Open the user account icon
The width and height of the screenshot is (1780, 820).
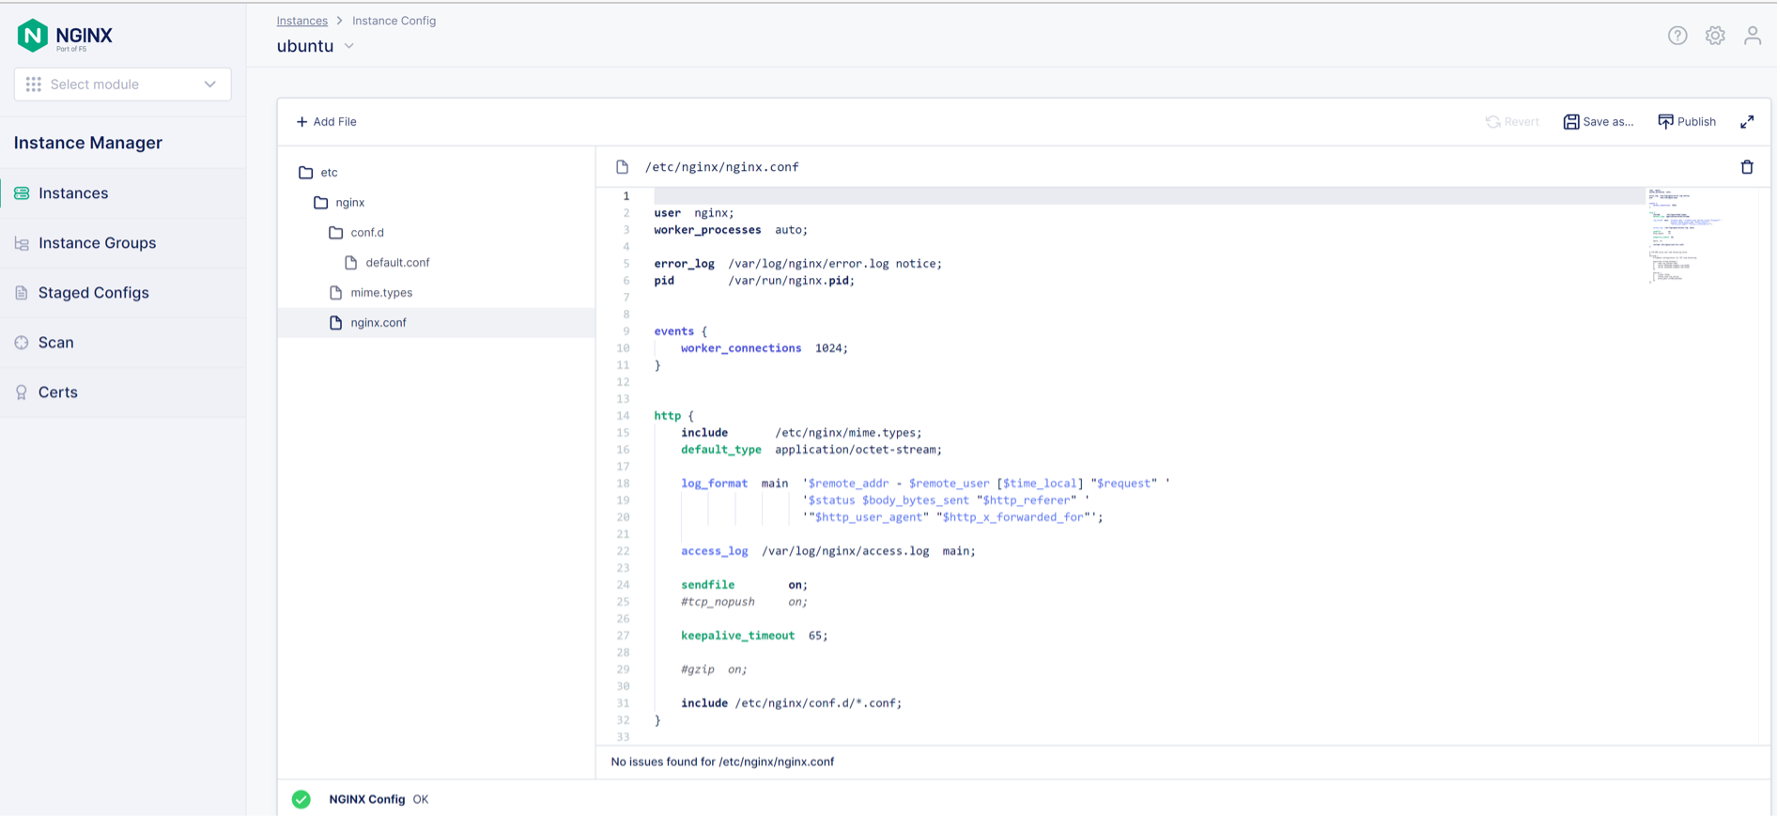click(x=1752, y=36)
